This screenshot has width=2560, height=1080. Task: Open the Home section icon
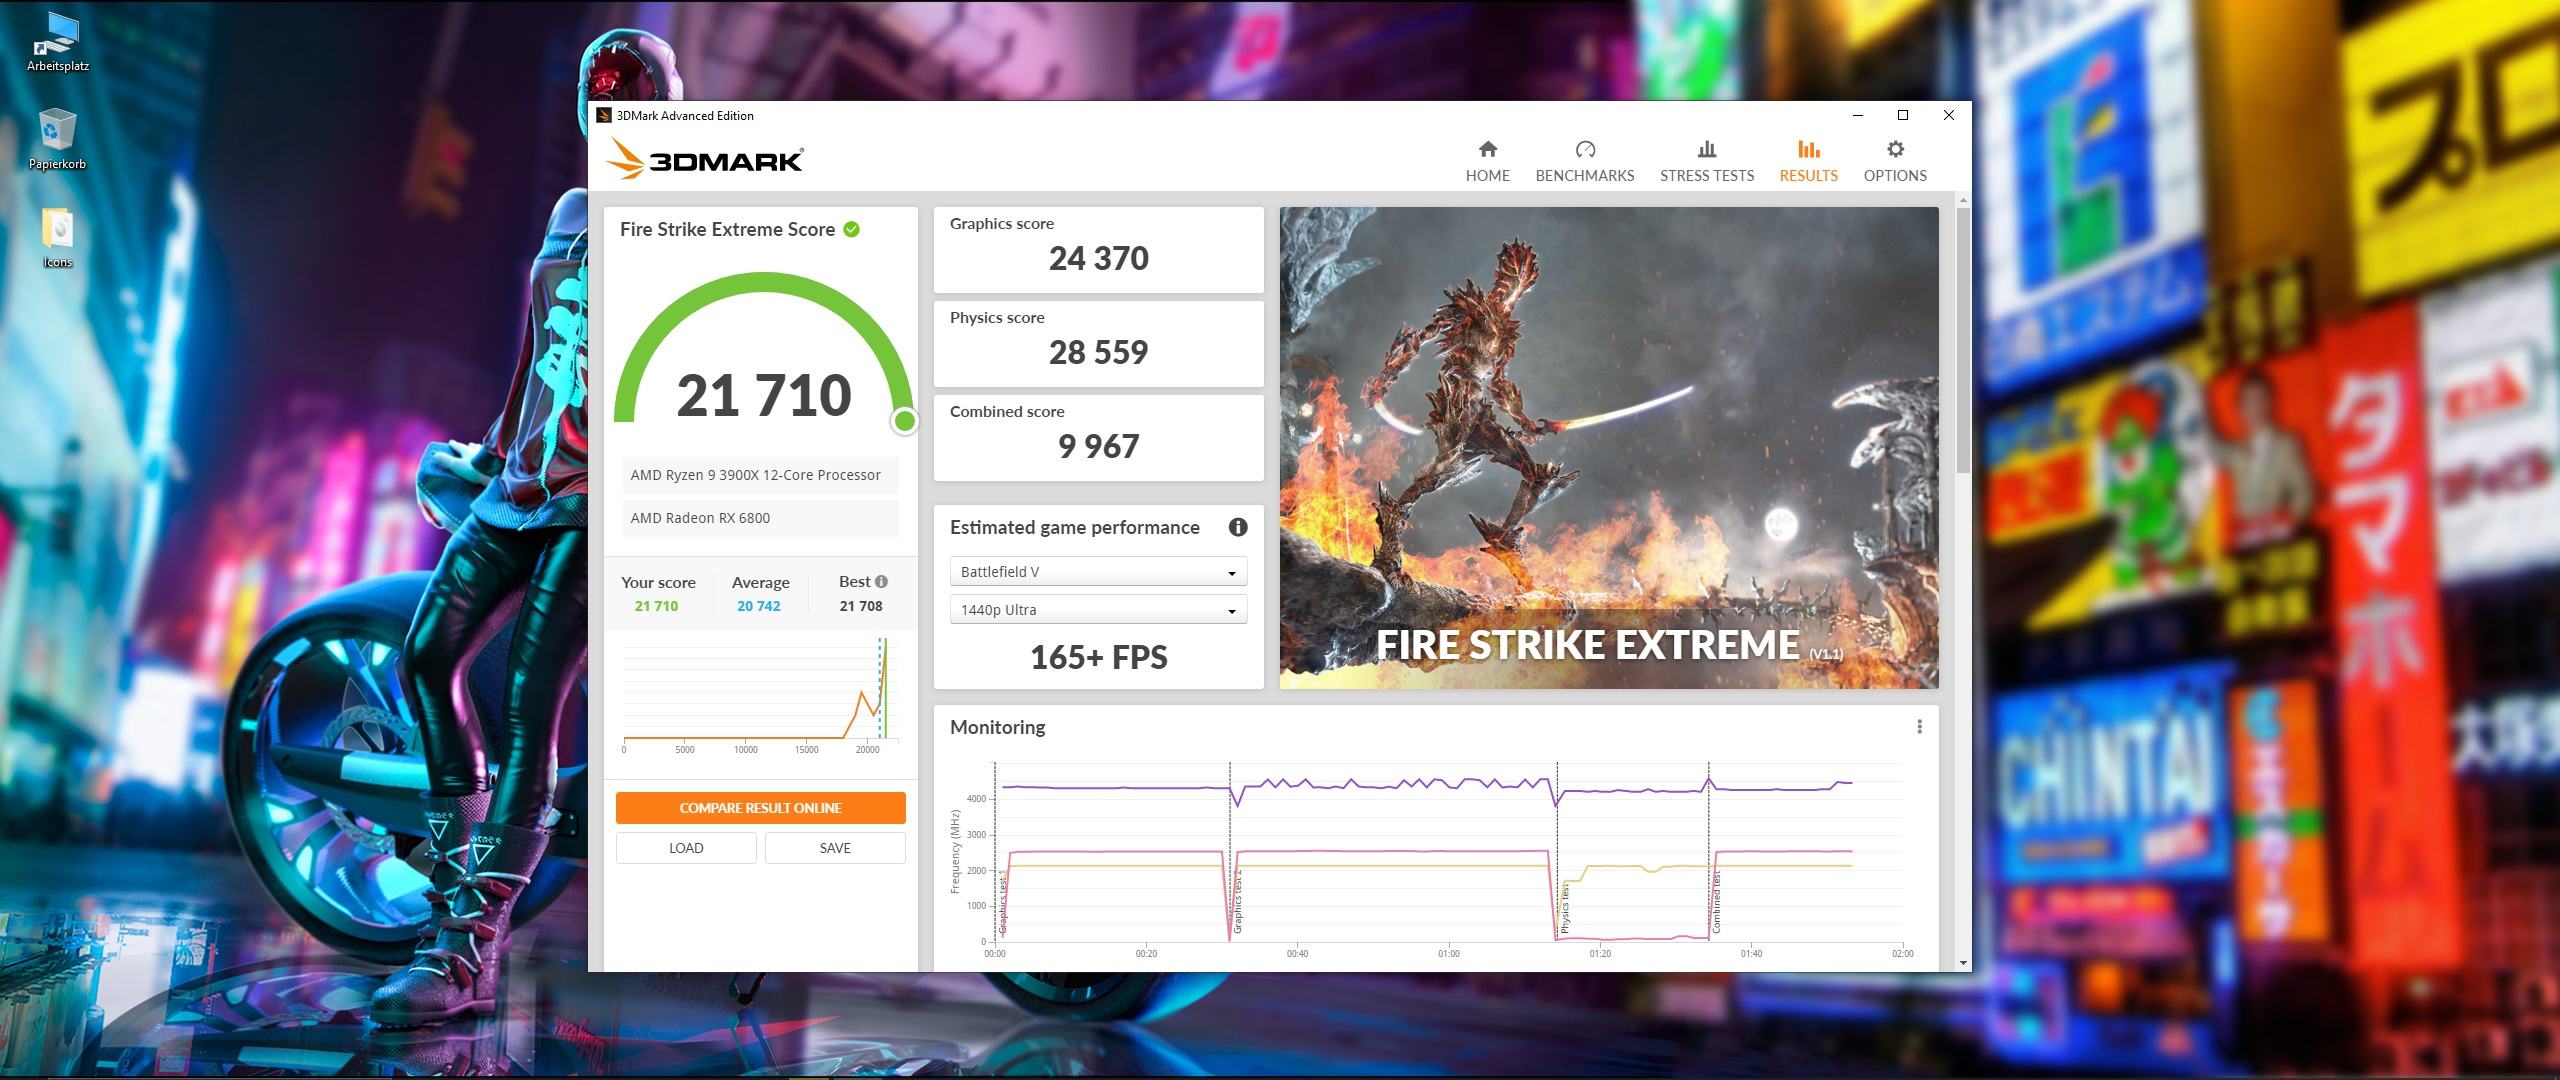(1487, 150)
